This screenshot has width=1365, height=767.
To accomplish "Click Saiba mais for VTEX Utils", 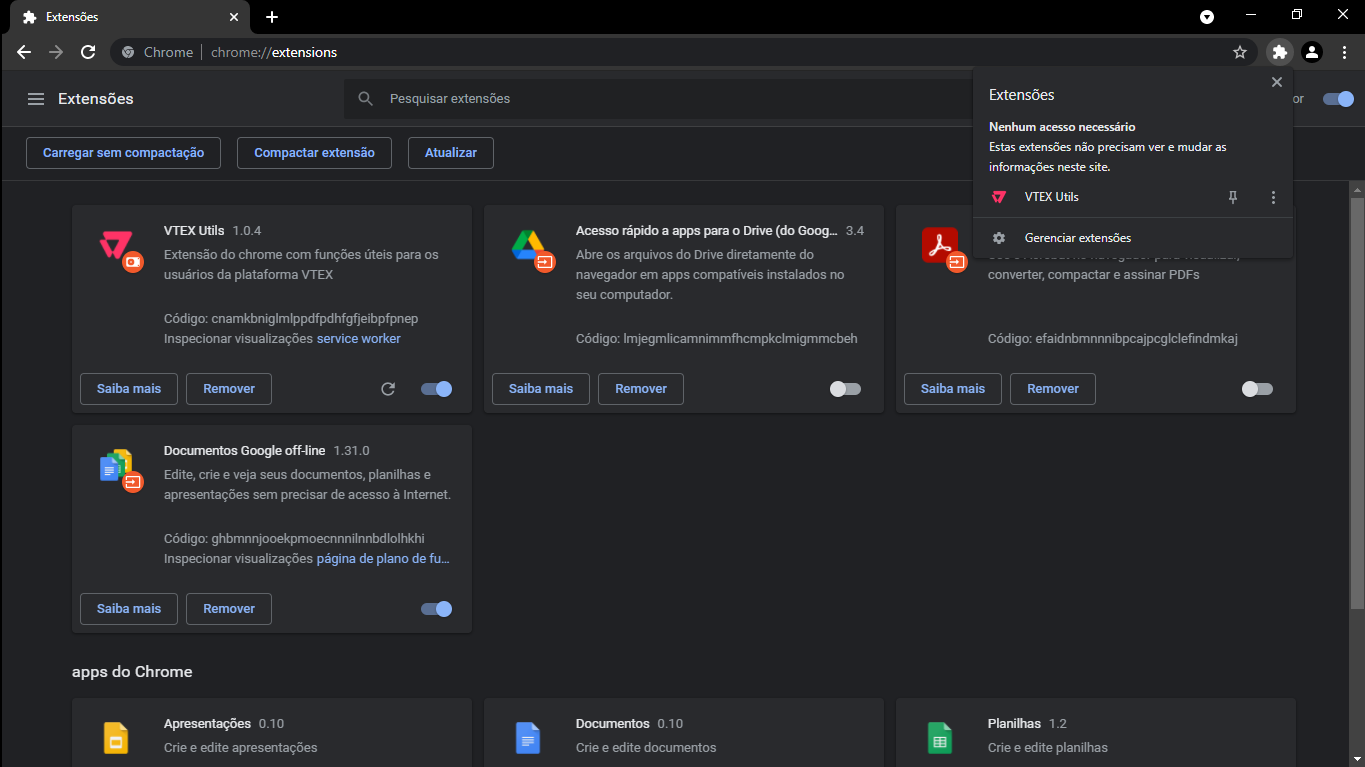I will point(129,389).
